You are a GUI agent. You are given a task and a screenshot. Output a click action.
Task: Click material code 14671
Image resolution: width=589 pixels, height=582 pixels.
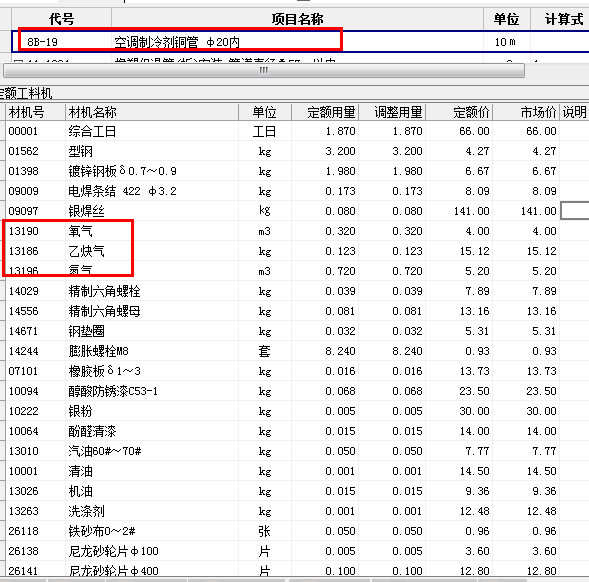23,331
